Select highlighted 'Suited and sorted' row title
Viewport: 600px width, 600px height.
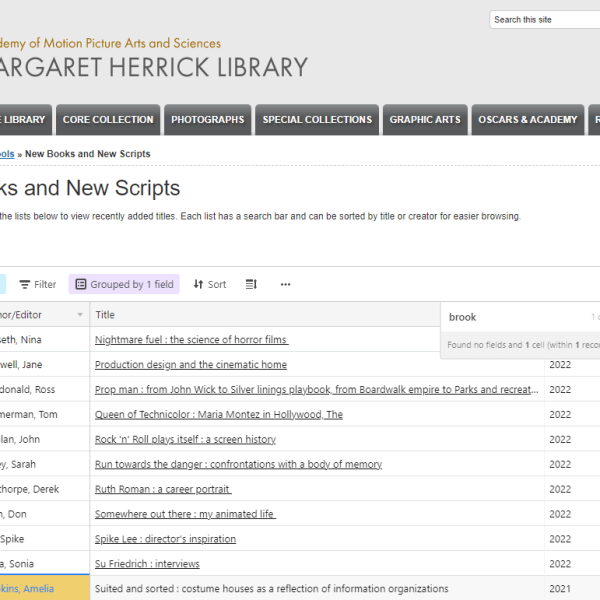271,589
